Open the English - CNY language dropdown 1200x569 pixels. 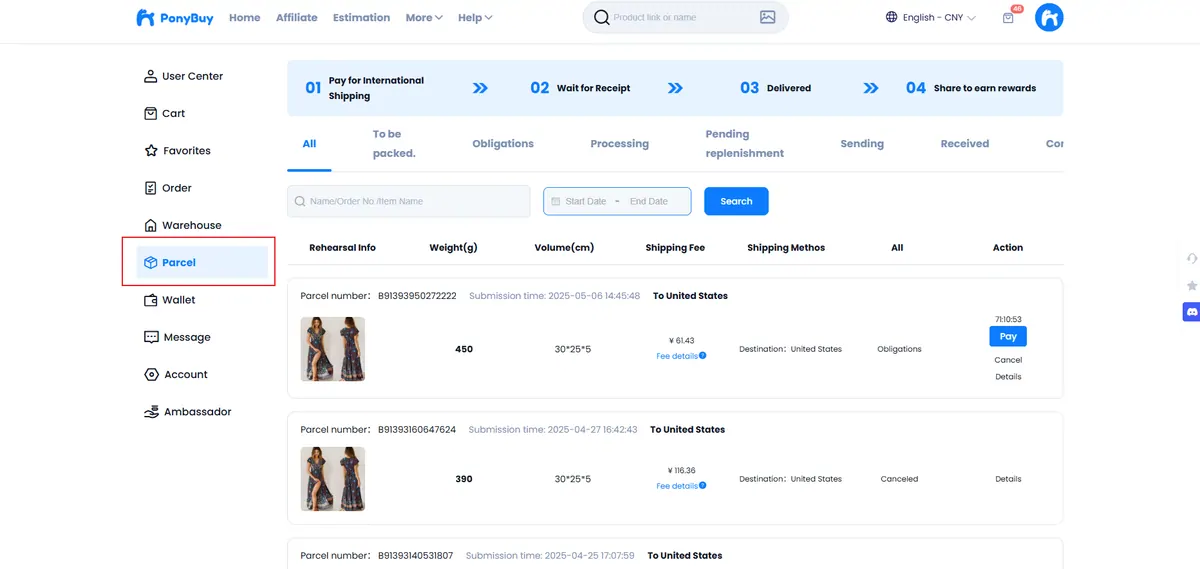point(931,17)
